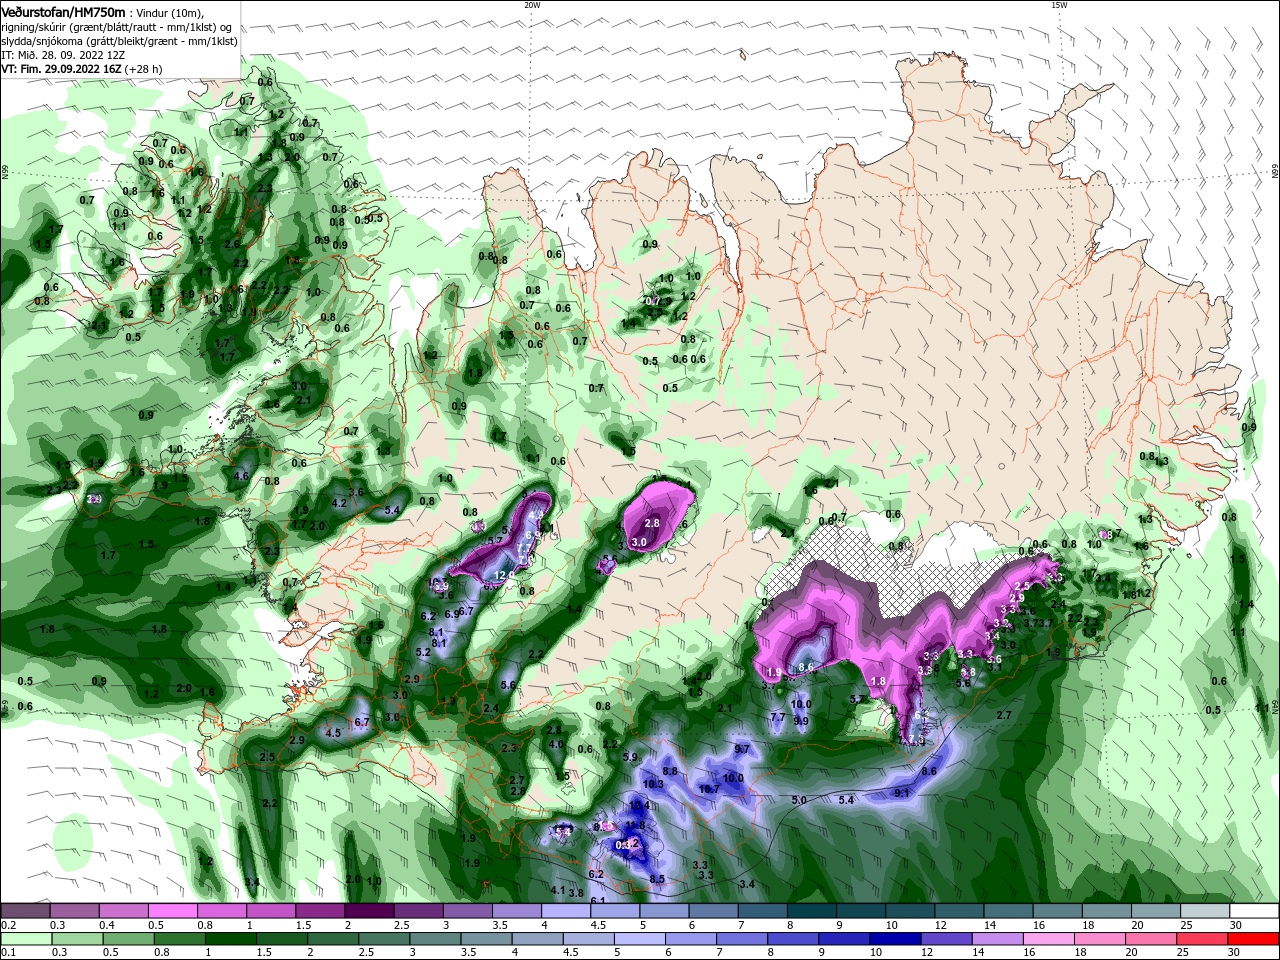
Task: Pick the palest green first rain legend swatch
Action: point(25,939)
